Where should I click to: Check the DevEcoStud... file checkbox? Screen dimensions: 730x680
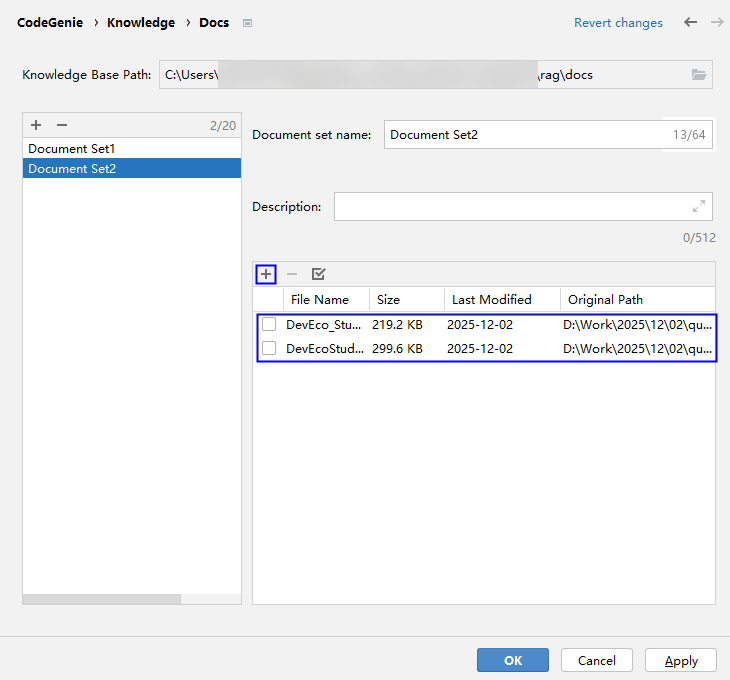(x=269, y=348)
